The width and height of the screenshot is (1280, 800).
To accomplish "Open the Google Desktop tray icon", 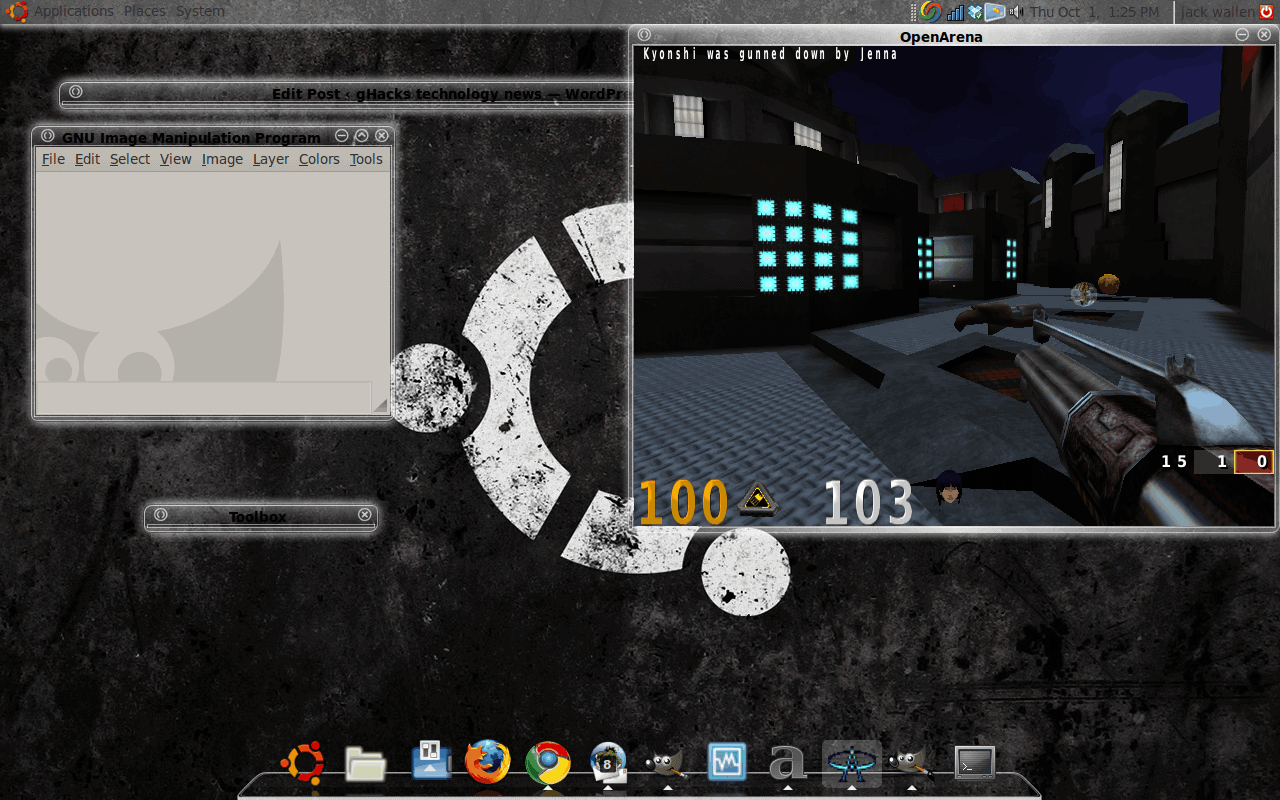I will pyautogui.click(x=931, y=12).
